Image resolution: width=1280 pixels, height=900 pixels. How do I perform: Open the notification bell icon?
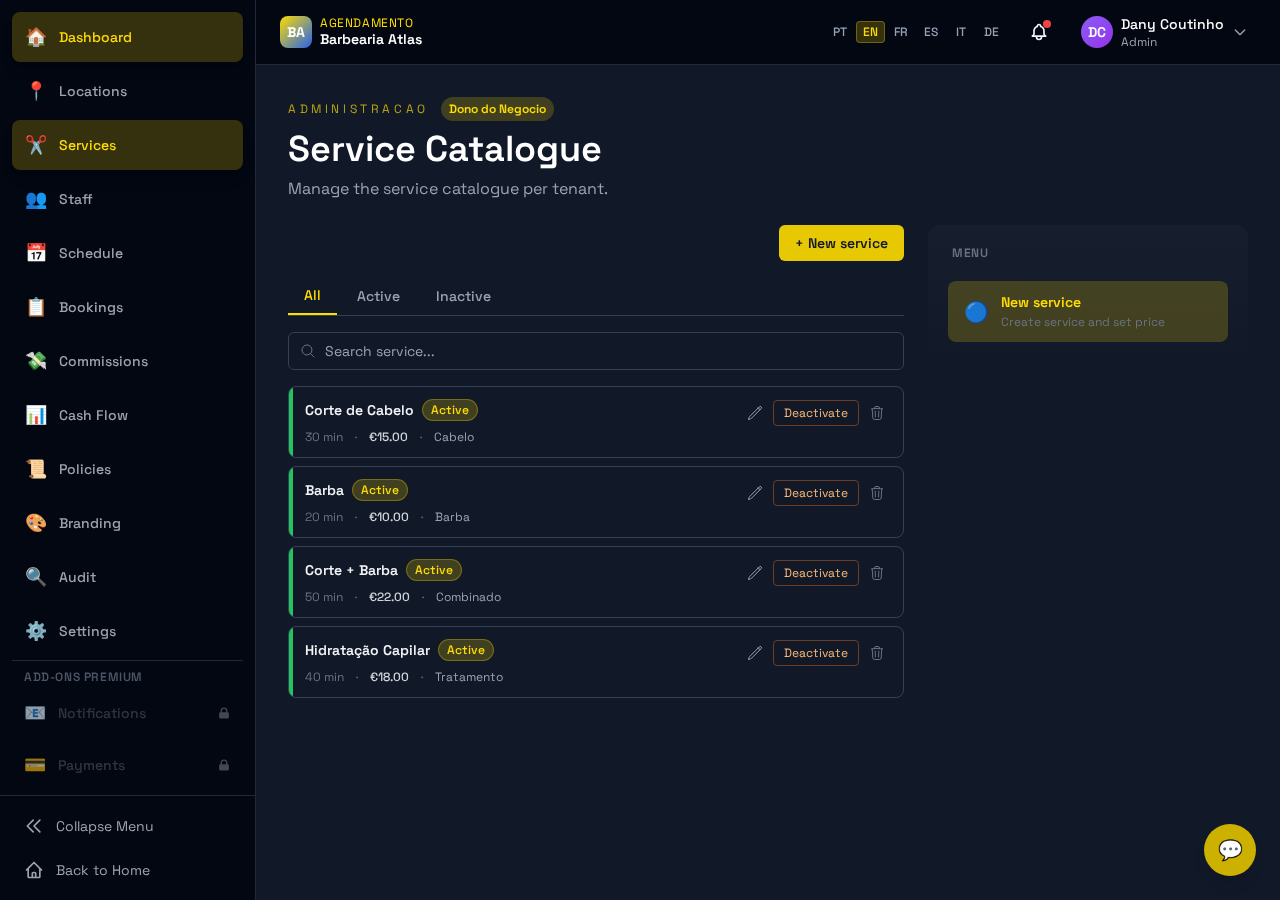(1037, 31)
